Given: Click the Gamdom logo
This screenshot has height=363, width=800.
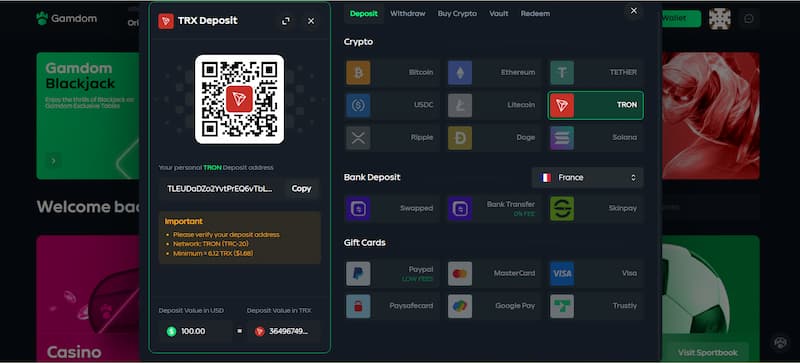Looking at the screenshot, I should pyautogui.click(x=67, y=19).
